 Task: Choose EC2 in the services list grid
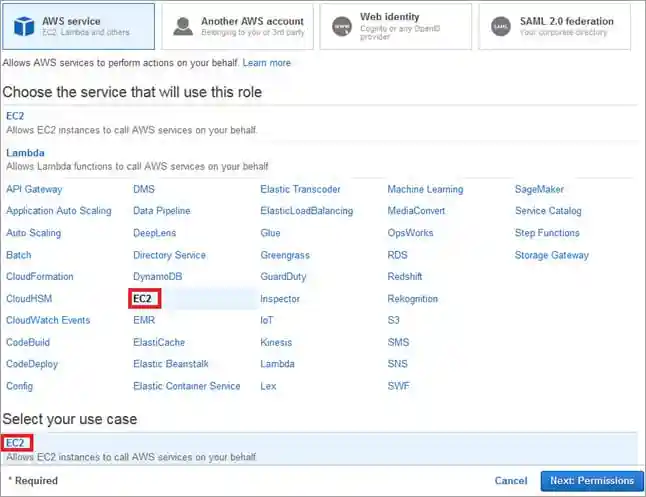pyautogui.click(x=146, y=299)
